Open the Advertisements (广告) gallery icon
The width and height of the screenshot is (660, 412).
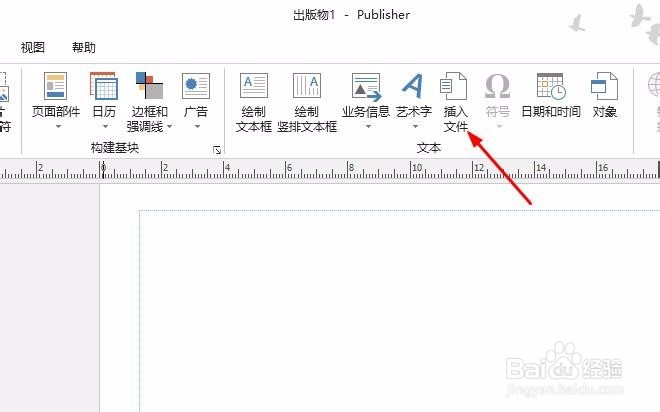click(196, 85)
